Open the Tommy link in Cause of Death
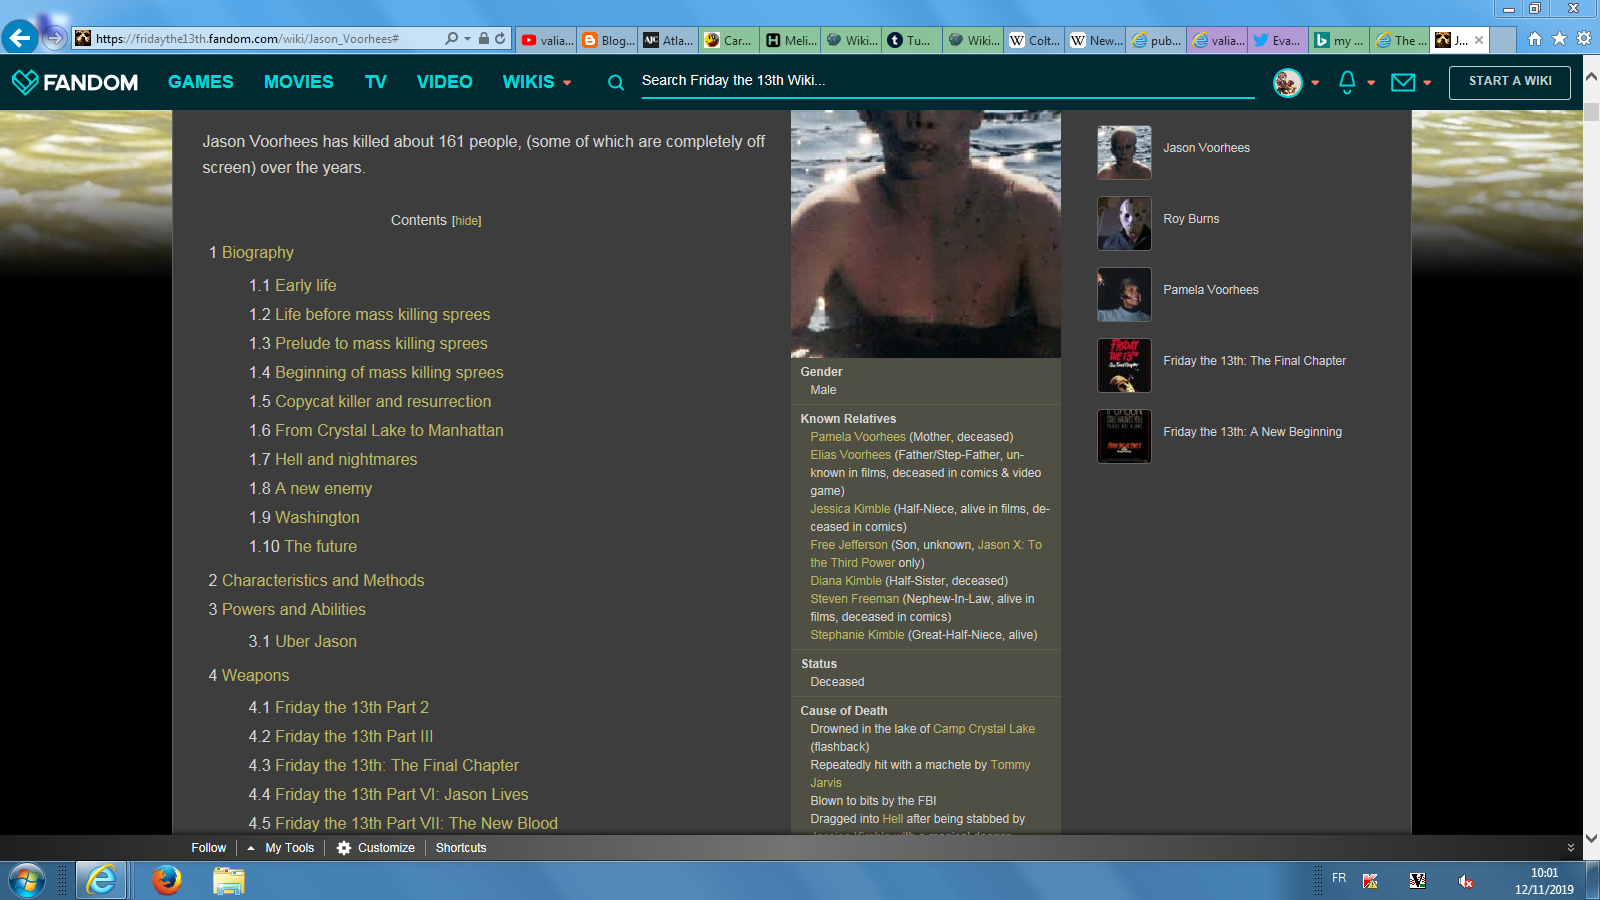 coord(1010,765)
